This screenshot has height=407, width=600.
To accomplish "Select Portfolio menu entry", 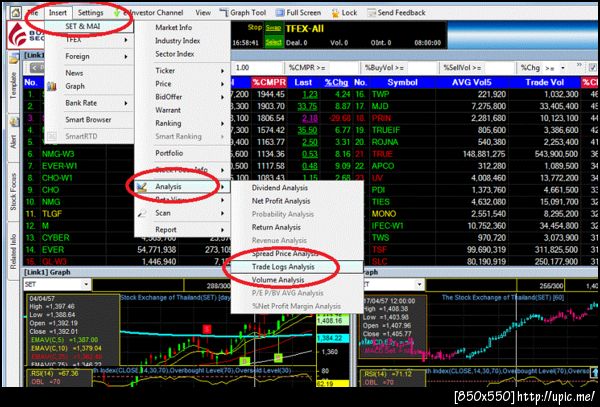I will coord(169,153).
